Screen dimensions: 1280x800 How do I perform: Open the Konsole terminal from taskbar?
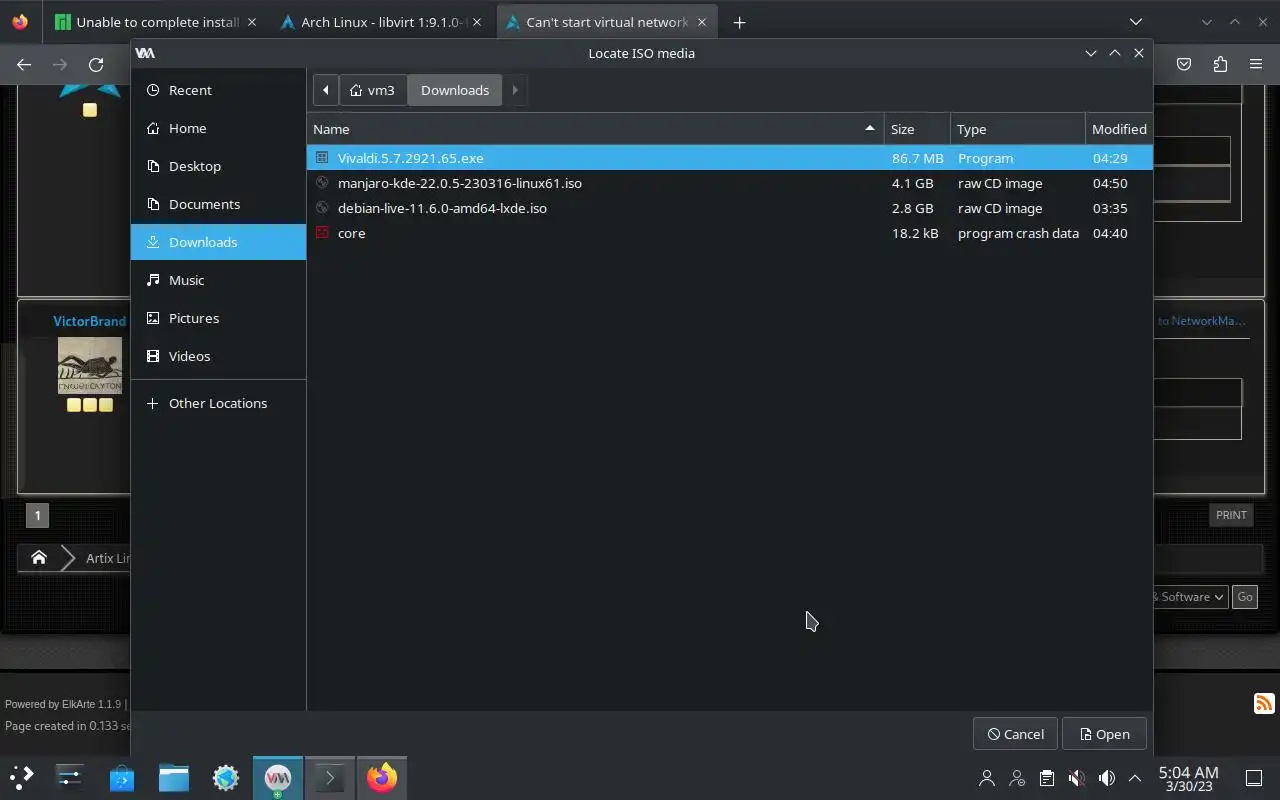pyautogui.click(x=330, y=777)
